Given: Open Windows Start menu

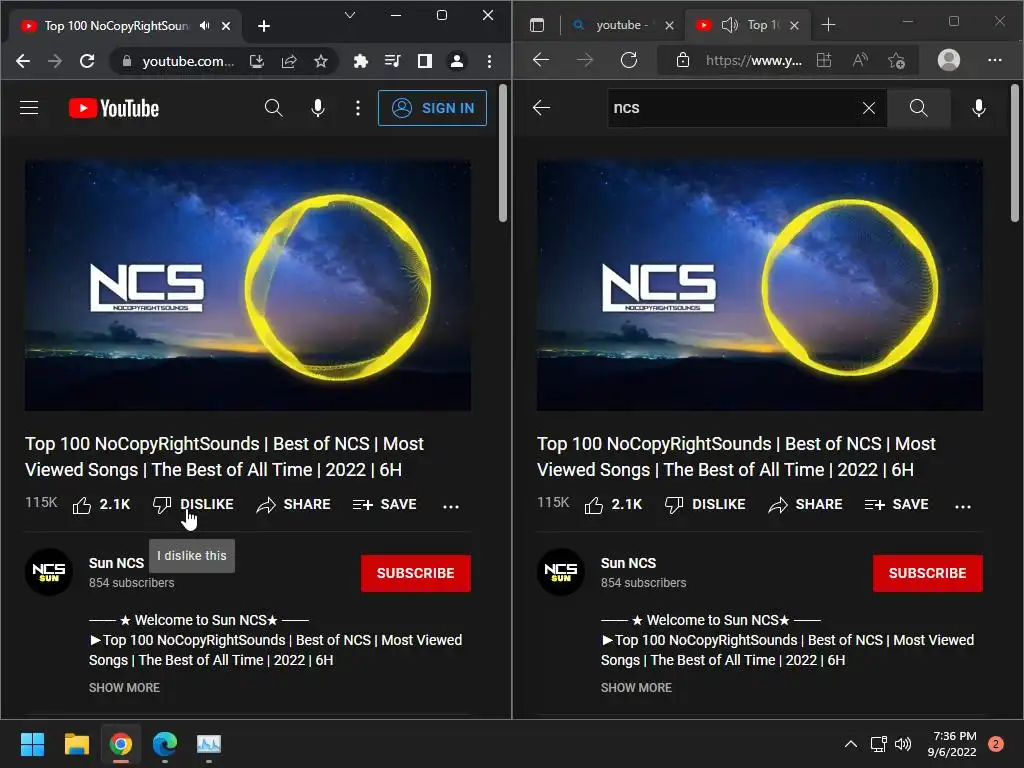Looking at the screenshot, I should click(32, 744).
